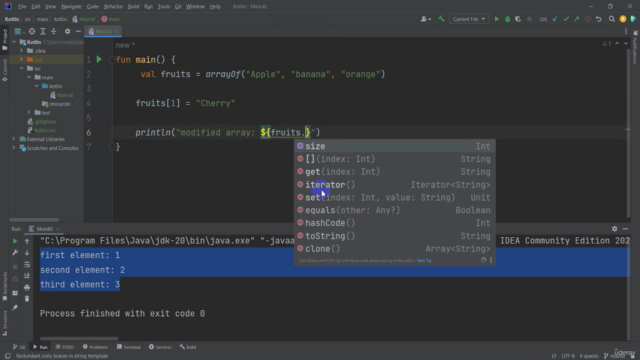
Task: Open Run panel settings gear
Action: [614, 229]
